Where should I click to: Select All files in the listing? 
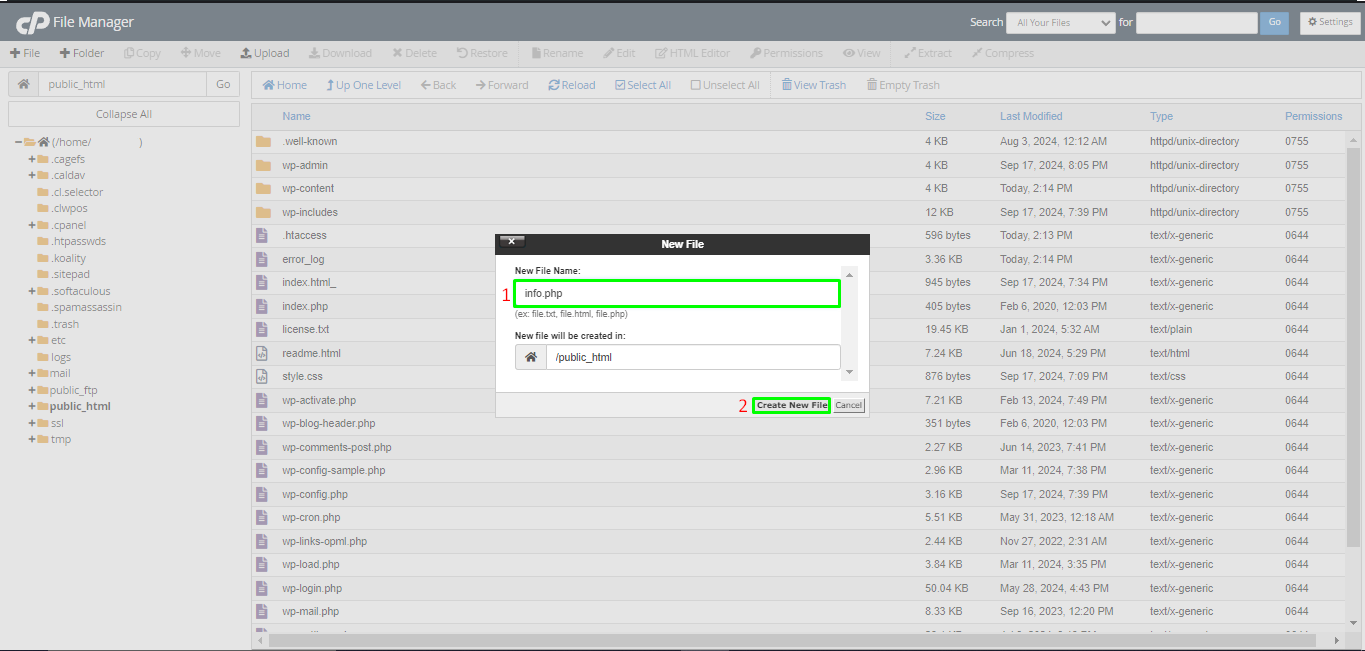click(643, 85)
